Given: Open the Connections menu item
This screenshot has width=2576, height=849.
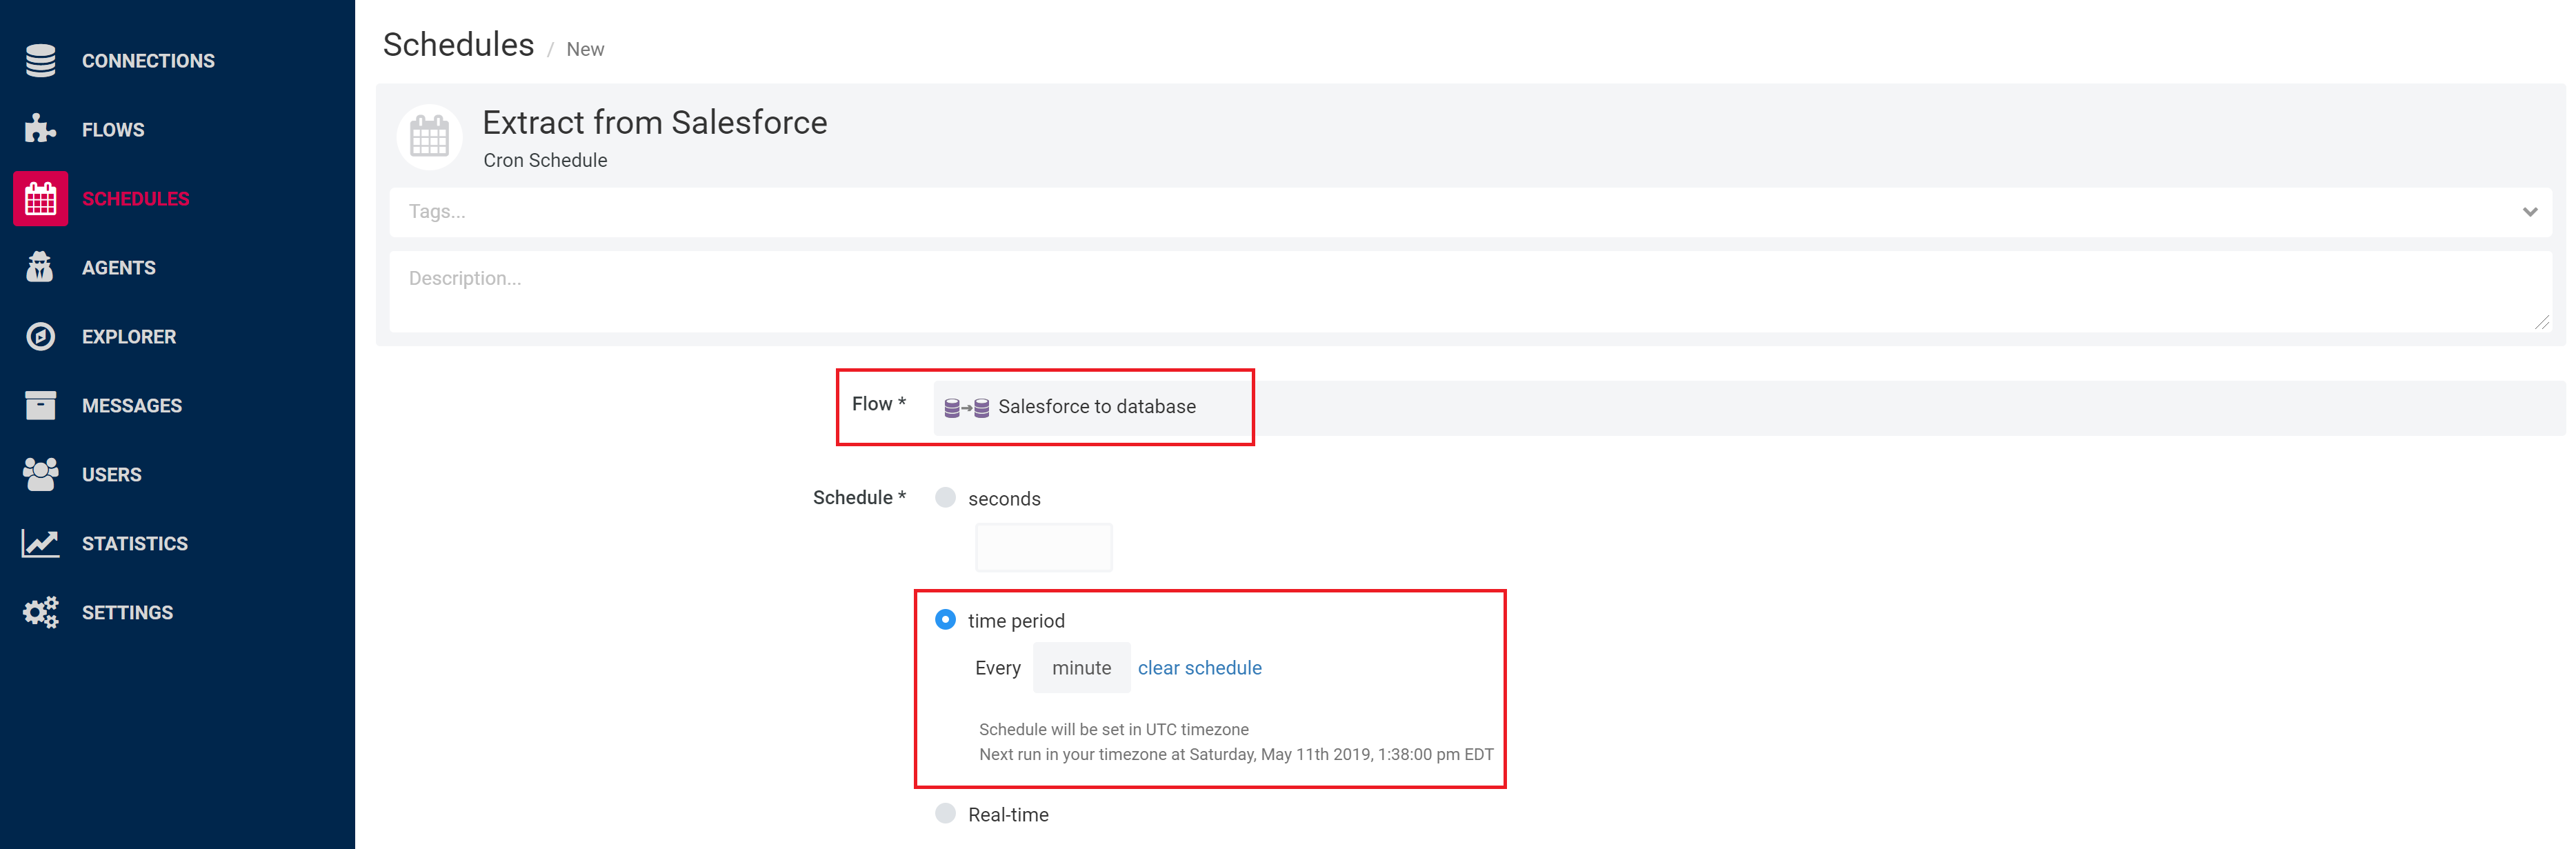Looking at the screenshot, I should [x=148, y=61].
